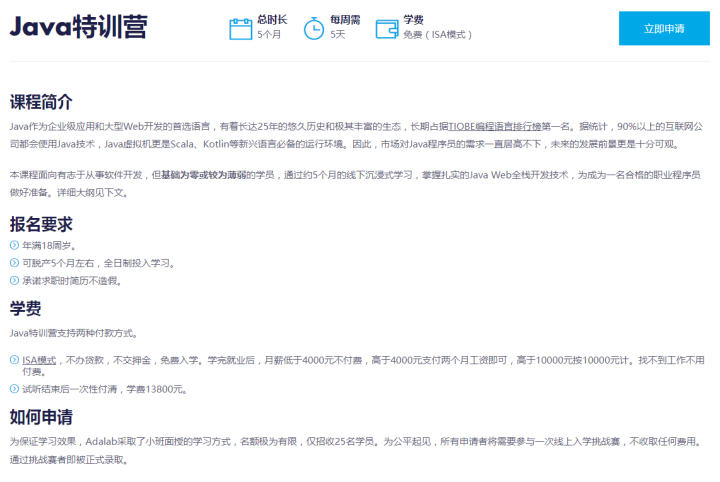Click the bold 基础为零或较为薄弱 text
720x482 pixels.
203,175
